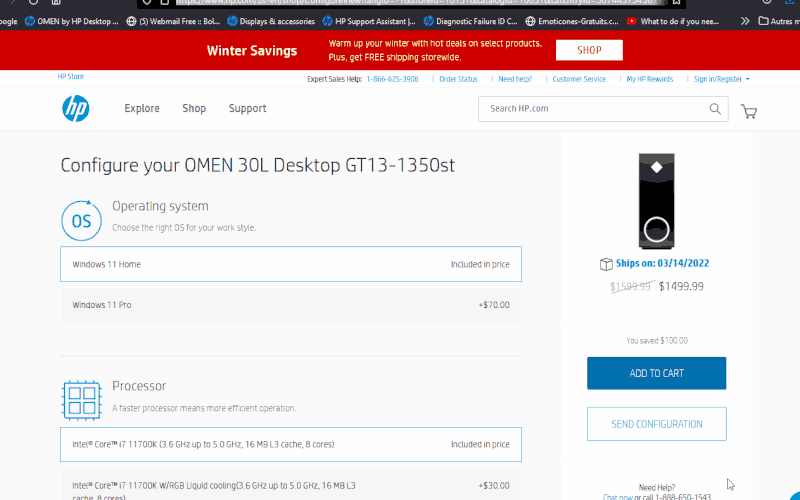Click the HP logo icon
Viewport: 800px width, 500px height.
[x=75, y=108]
